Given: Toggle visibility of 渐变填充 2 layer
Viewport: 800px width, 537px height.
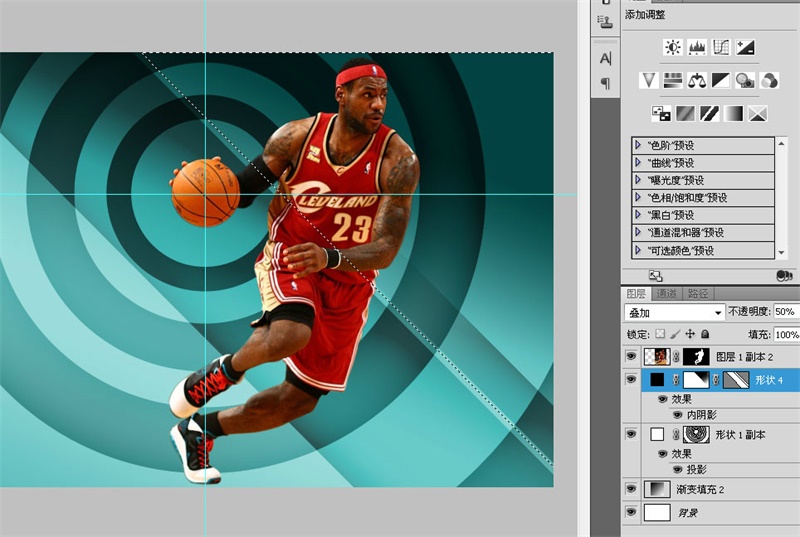Looking at the screenshot, I should pyautogui.click(x=630, y=489).
